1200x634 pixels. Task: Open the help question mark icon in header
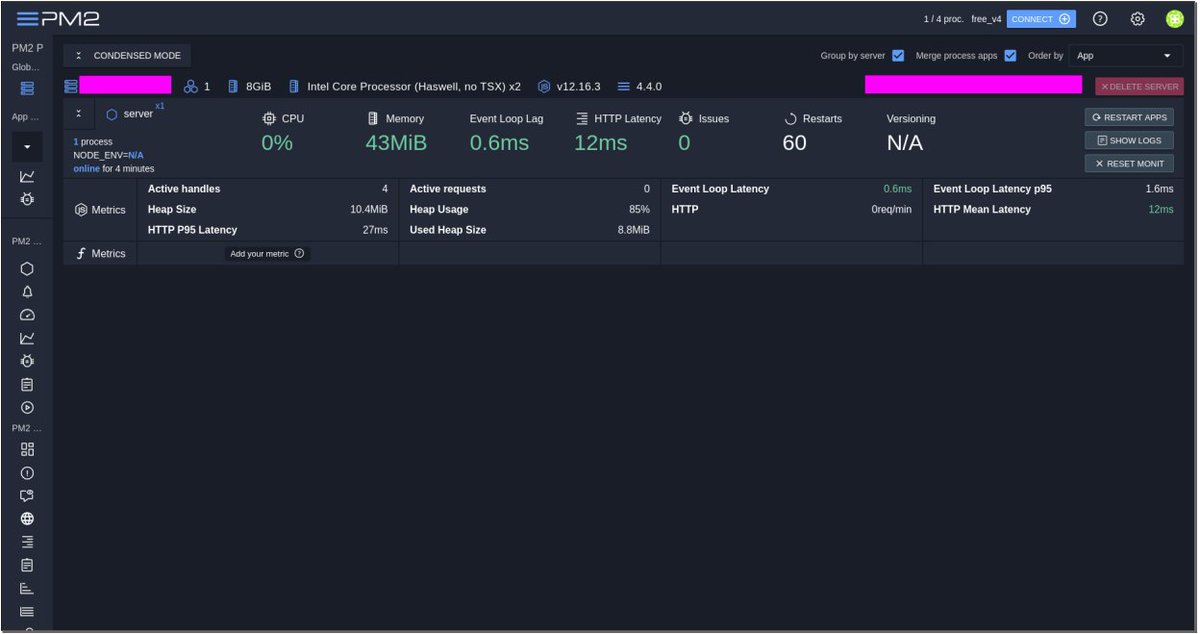coord(1100,18)
